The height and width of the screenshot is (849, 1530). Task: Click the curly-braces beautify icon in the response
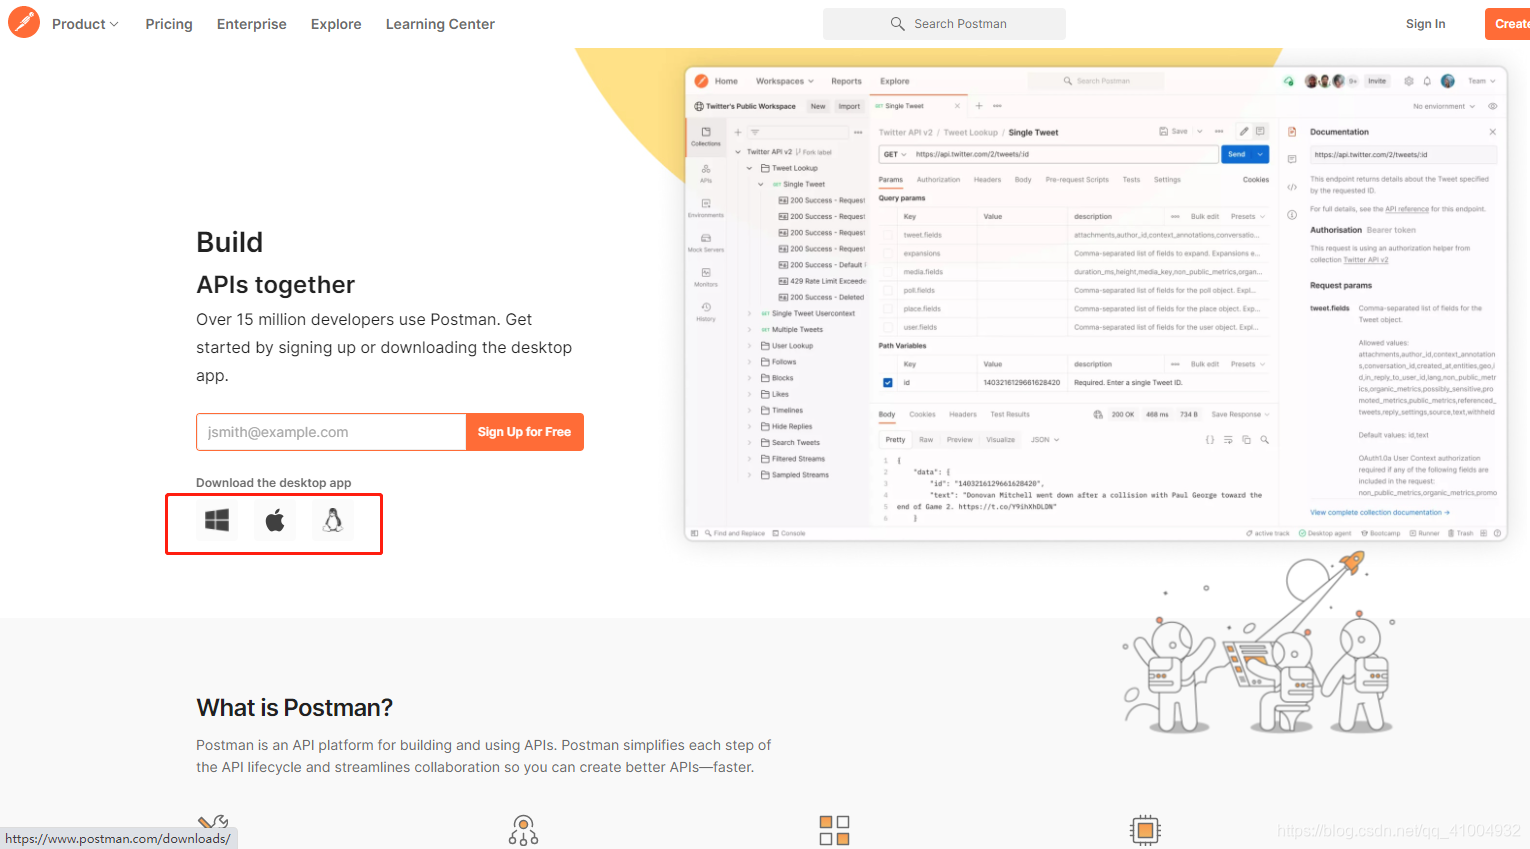[1210, 440]
